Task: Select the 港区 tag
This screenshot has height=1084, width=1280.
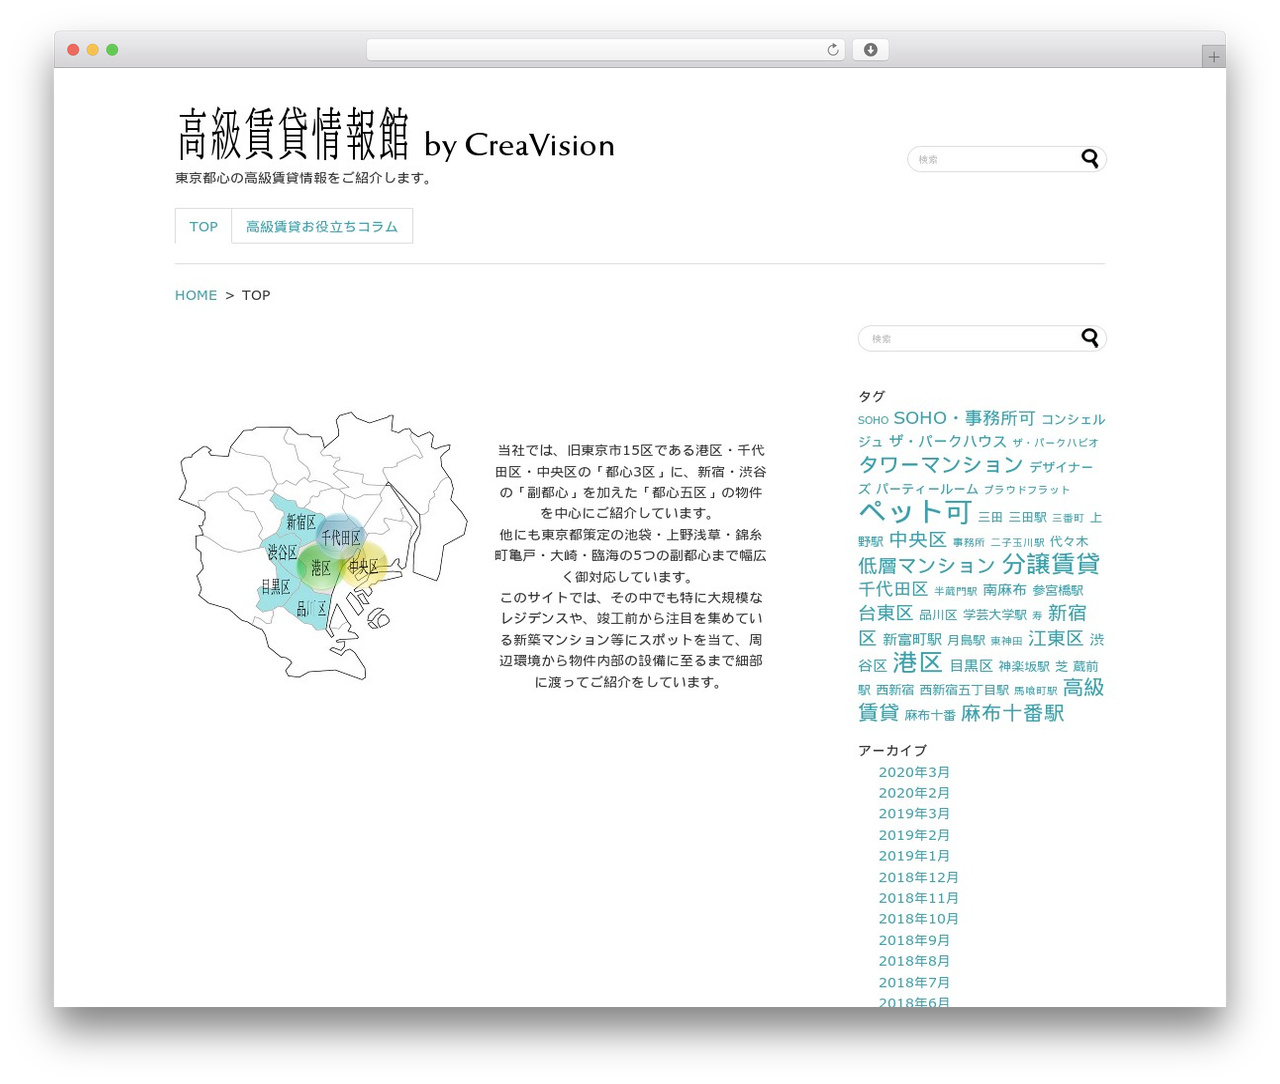Action: (x=918, y=662)
